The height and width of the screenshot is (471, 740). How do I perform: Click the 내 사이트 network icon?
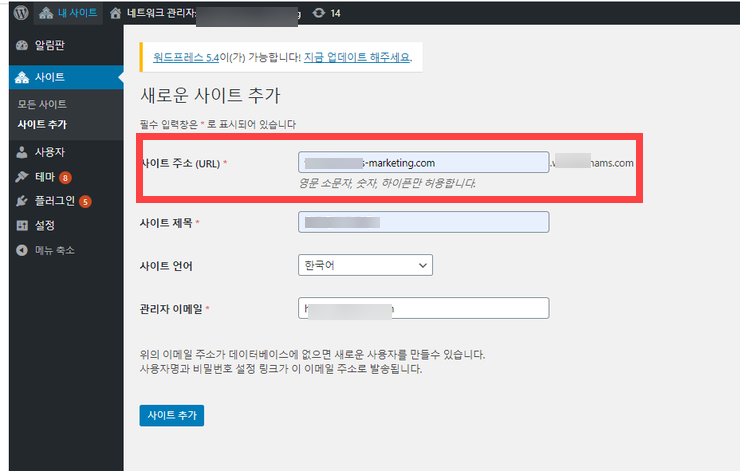coord(46,13)
